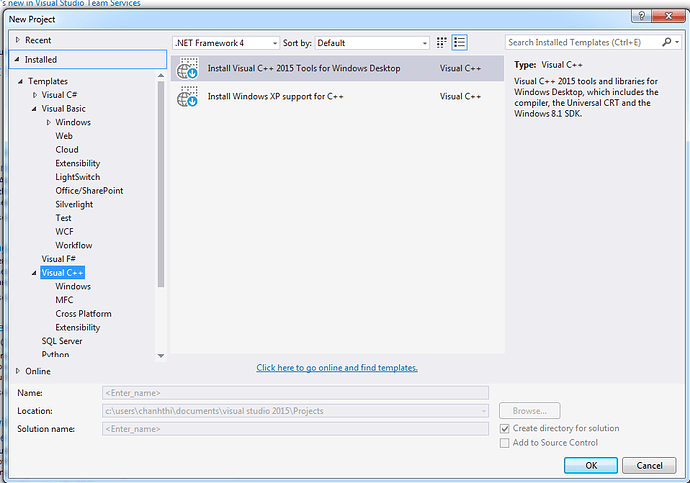
Task: Toggle Create directory for solution checkbox
Action: [504, 428]
